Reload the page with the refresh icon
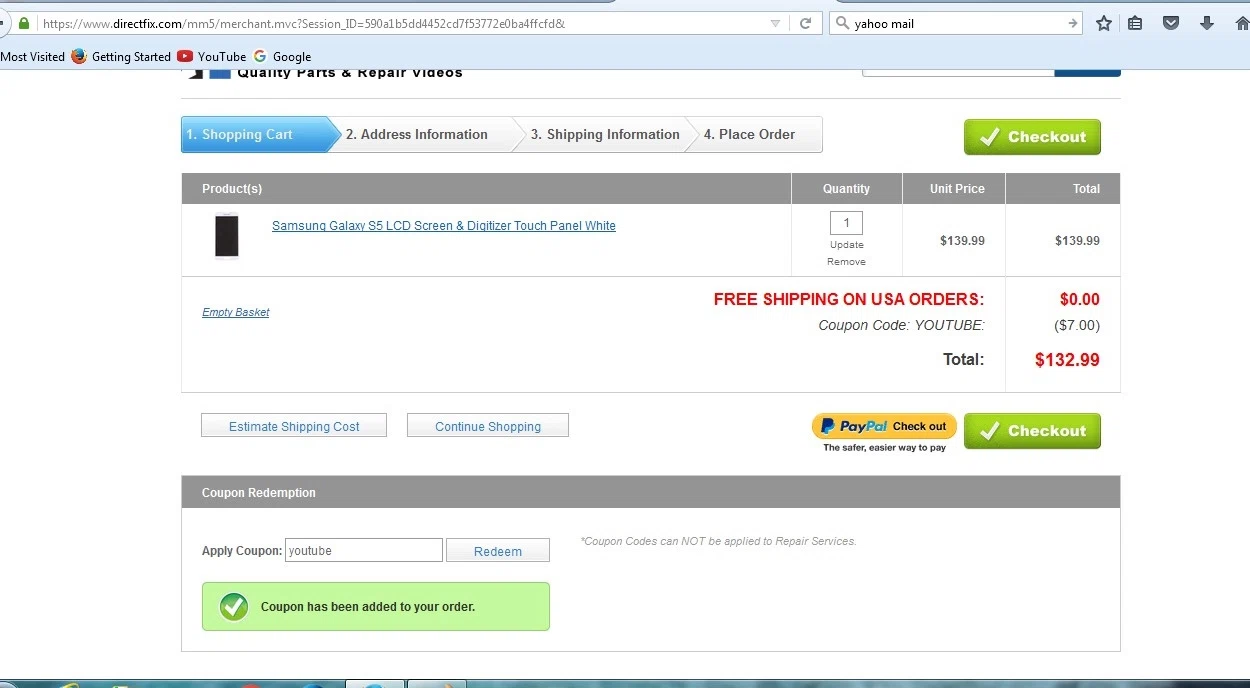Screen dimensions: 1250x688 [805, 23]
